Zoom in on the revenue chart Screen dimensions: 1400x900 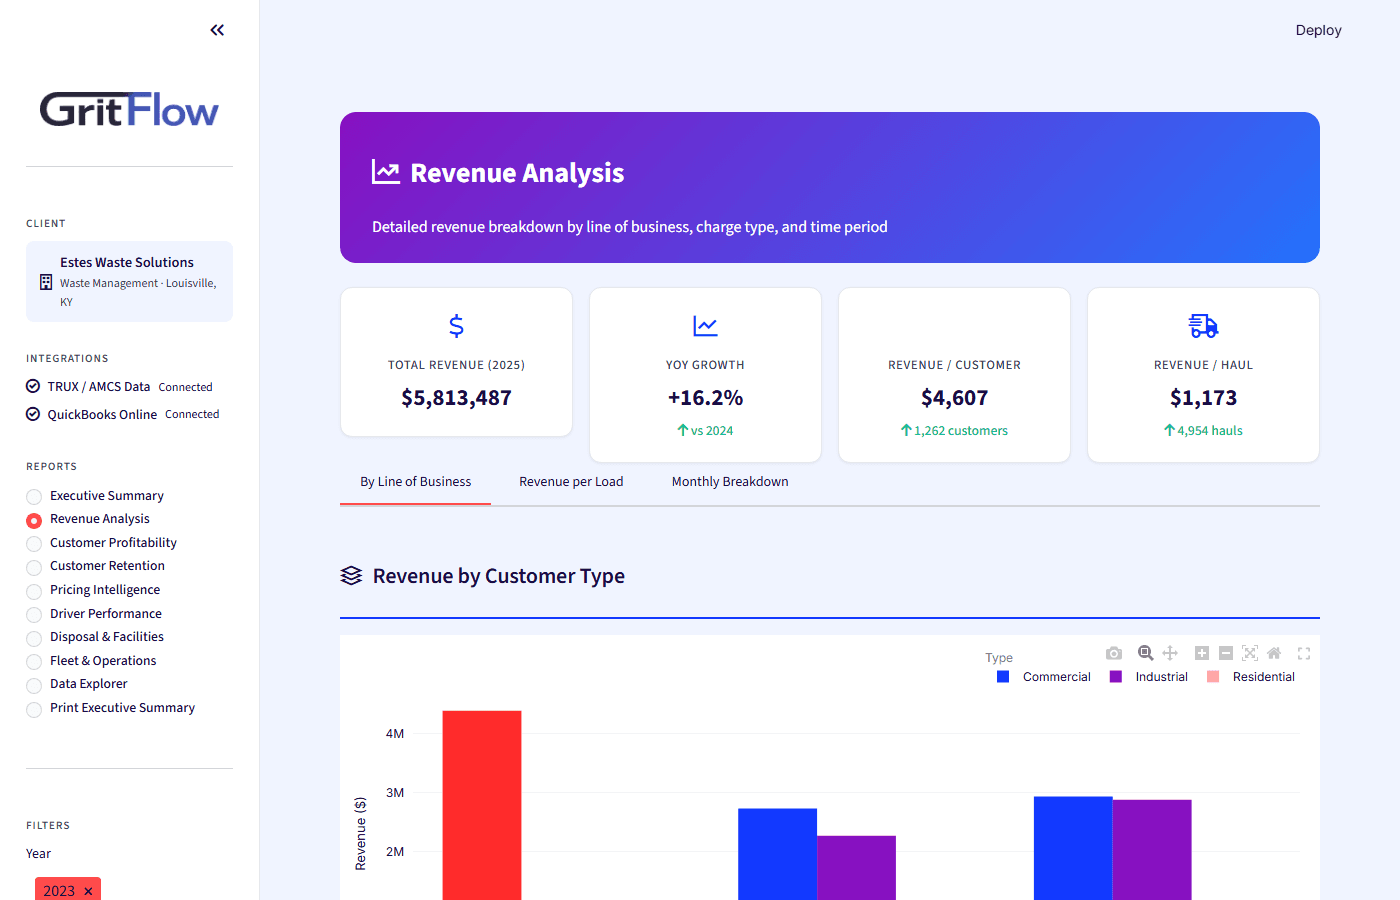[1201, 653]
